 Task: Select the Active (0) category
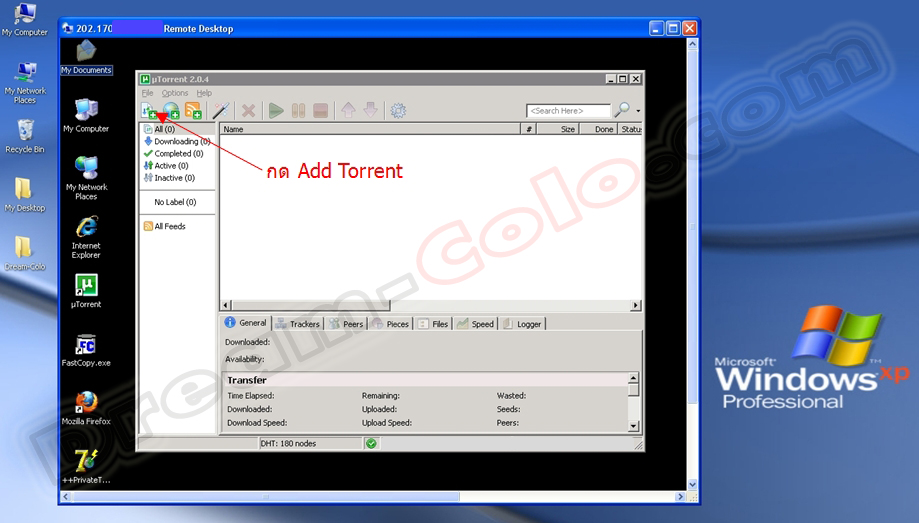tap(166, 166)
